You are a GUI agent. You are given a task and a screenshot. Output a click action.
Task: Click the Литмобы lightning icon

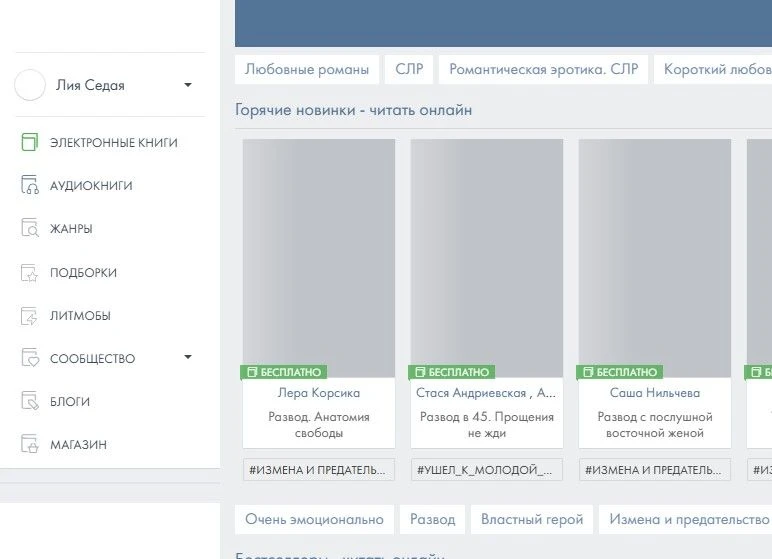(x=30, y=316)
